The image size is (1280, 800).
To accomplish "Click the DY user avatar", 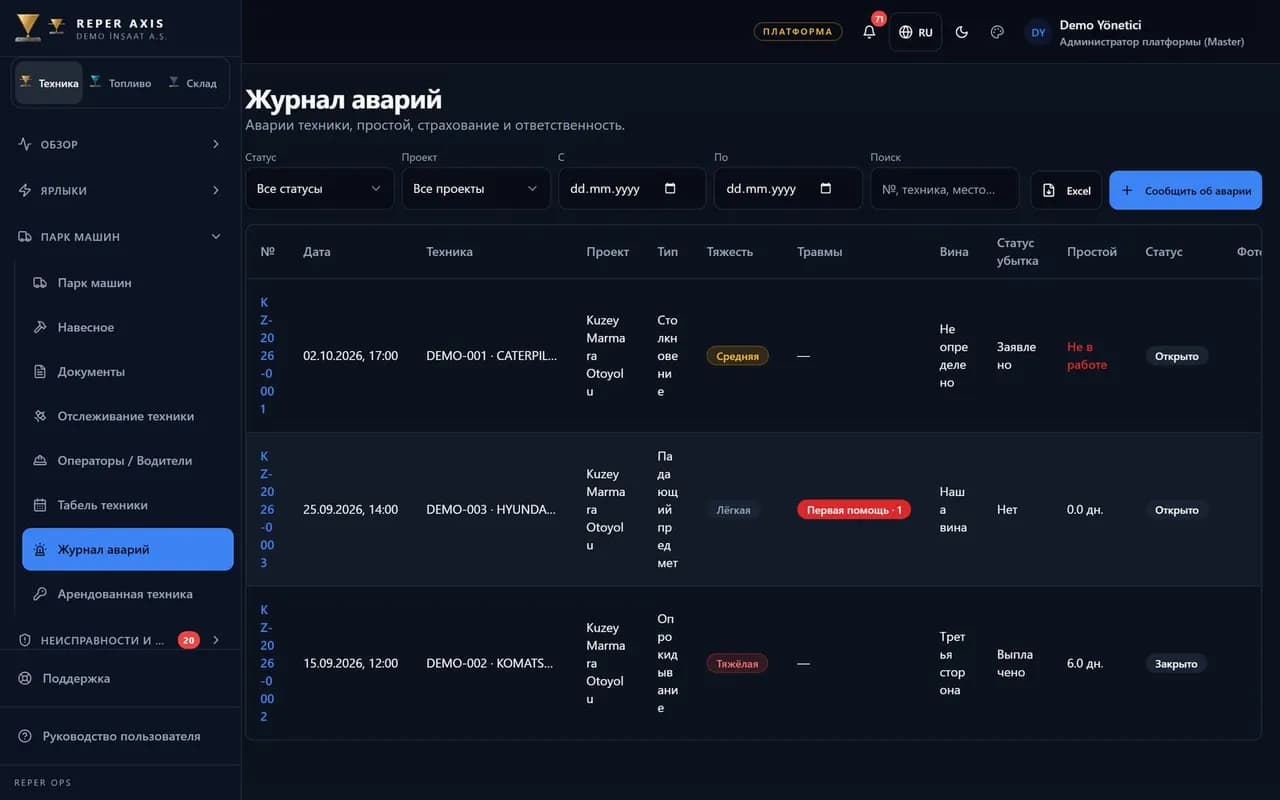I will point(1038,32).
